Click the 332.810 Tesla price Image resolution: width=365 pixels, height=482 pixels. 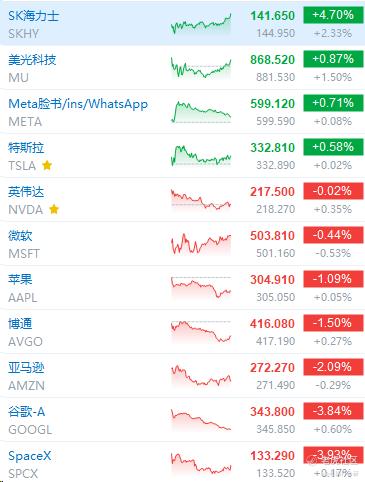click(x=272, y=147)
